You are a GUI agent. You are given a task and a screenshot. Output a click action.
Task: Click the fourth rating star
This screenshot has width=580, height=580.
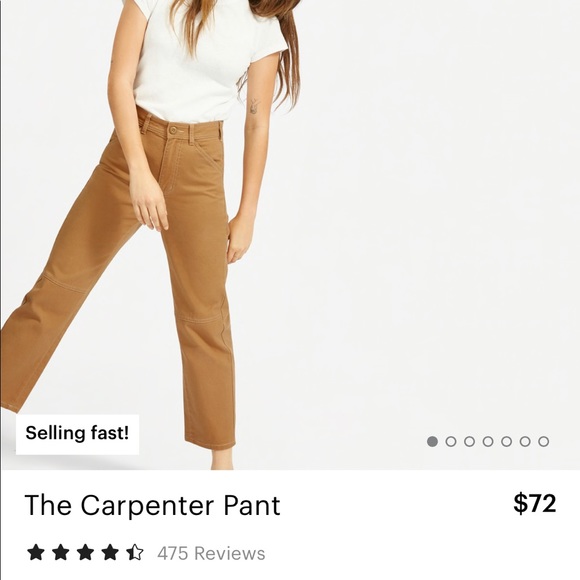coord(110,552)
